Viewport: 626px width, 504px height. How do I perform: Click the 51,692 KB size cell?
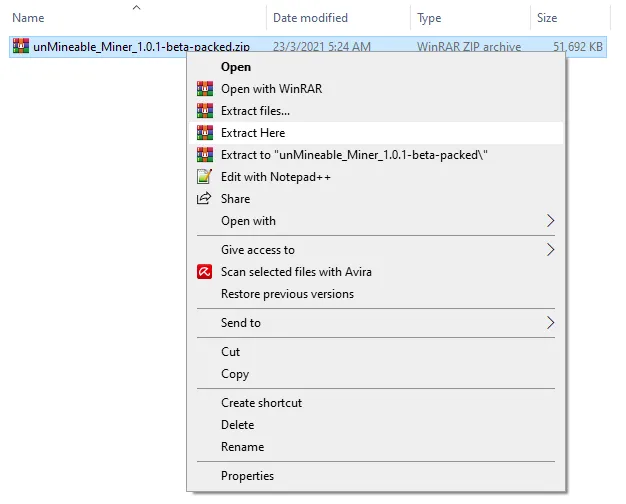[578, 47]
